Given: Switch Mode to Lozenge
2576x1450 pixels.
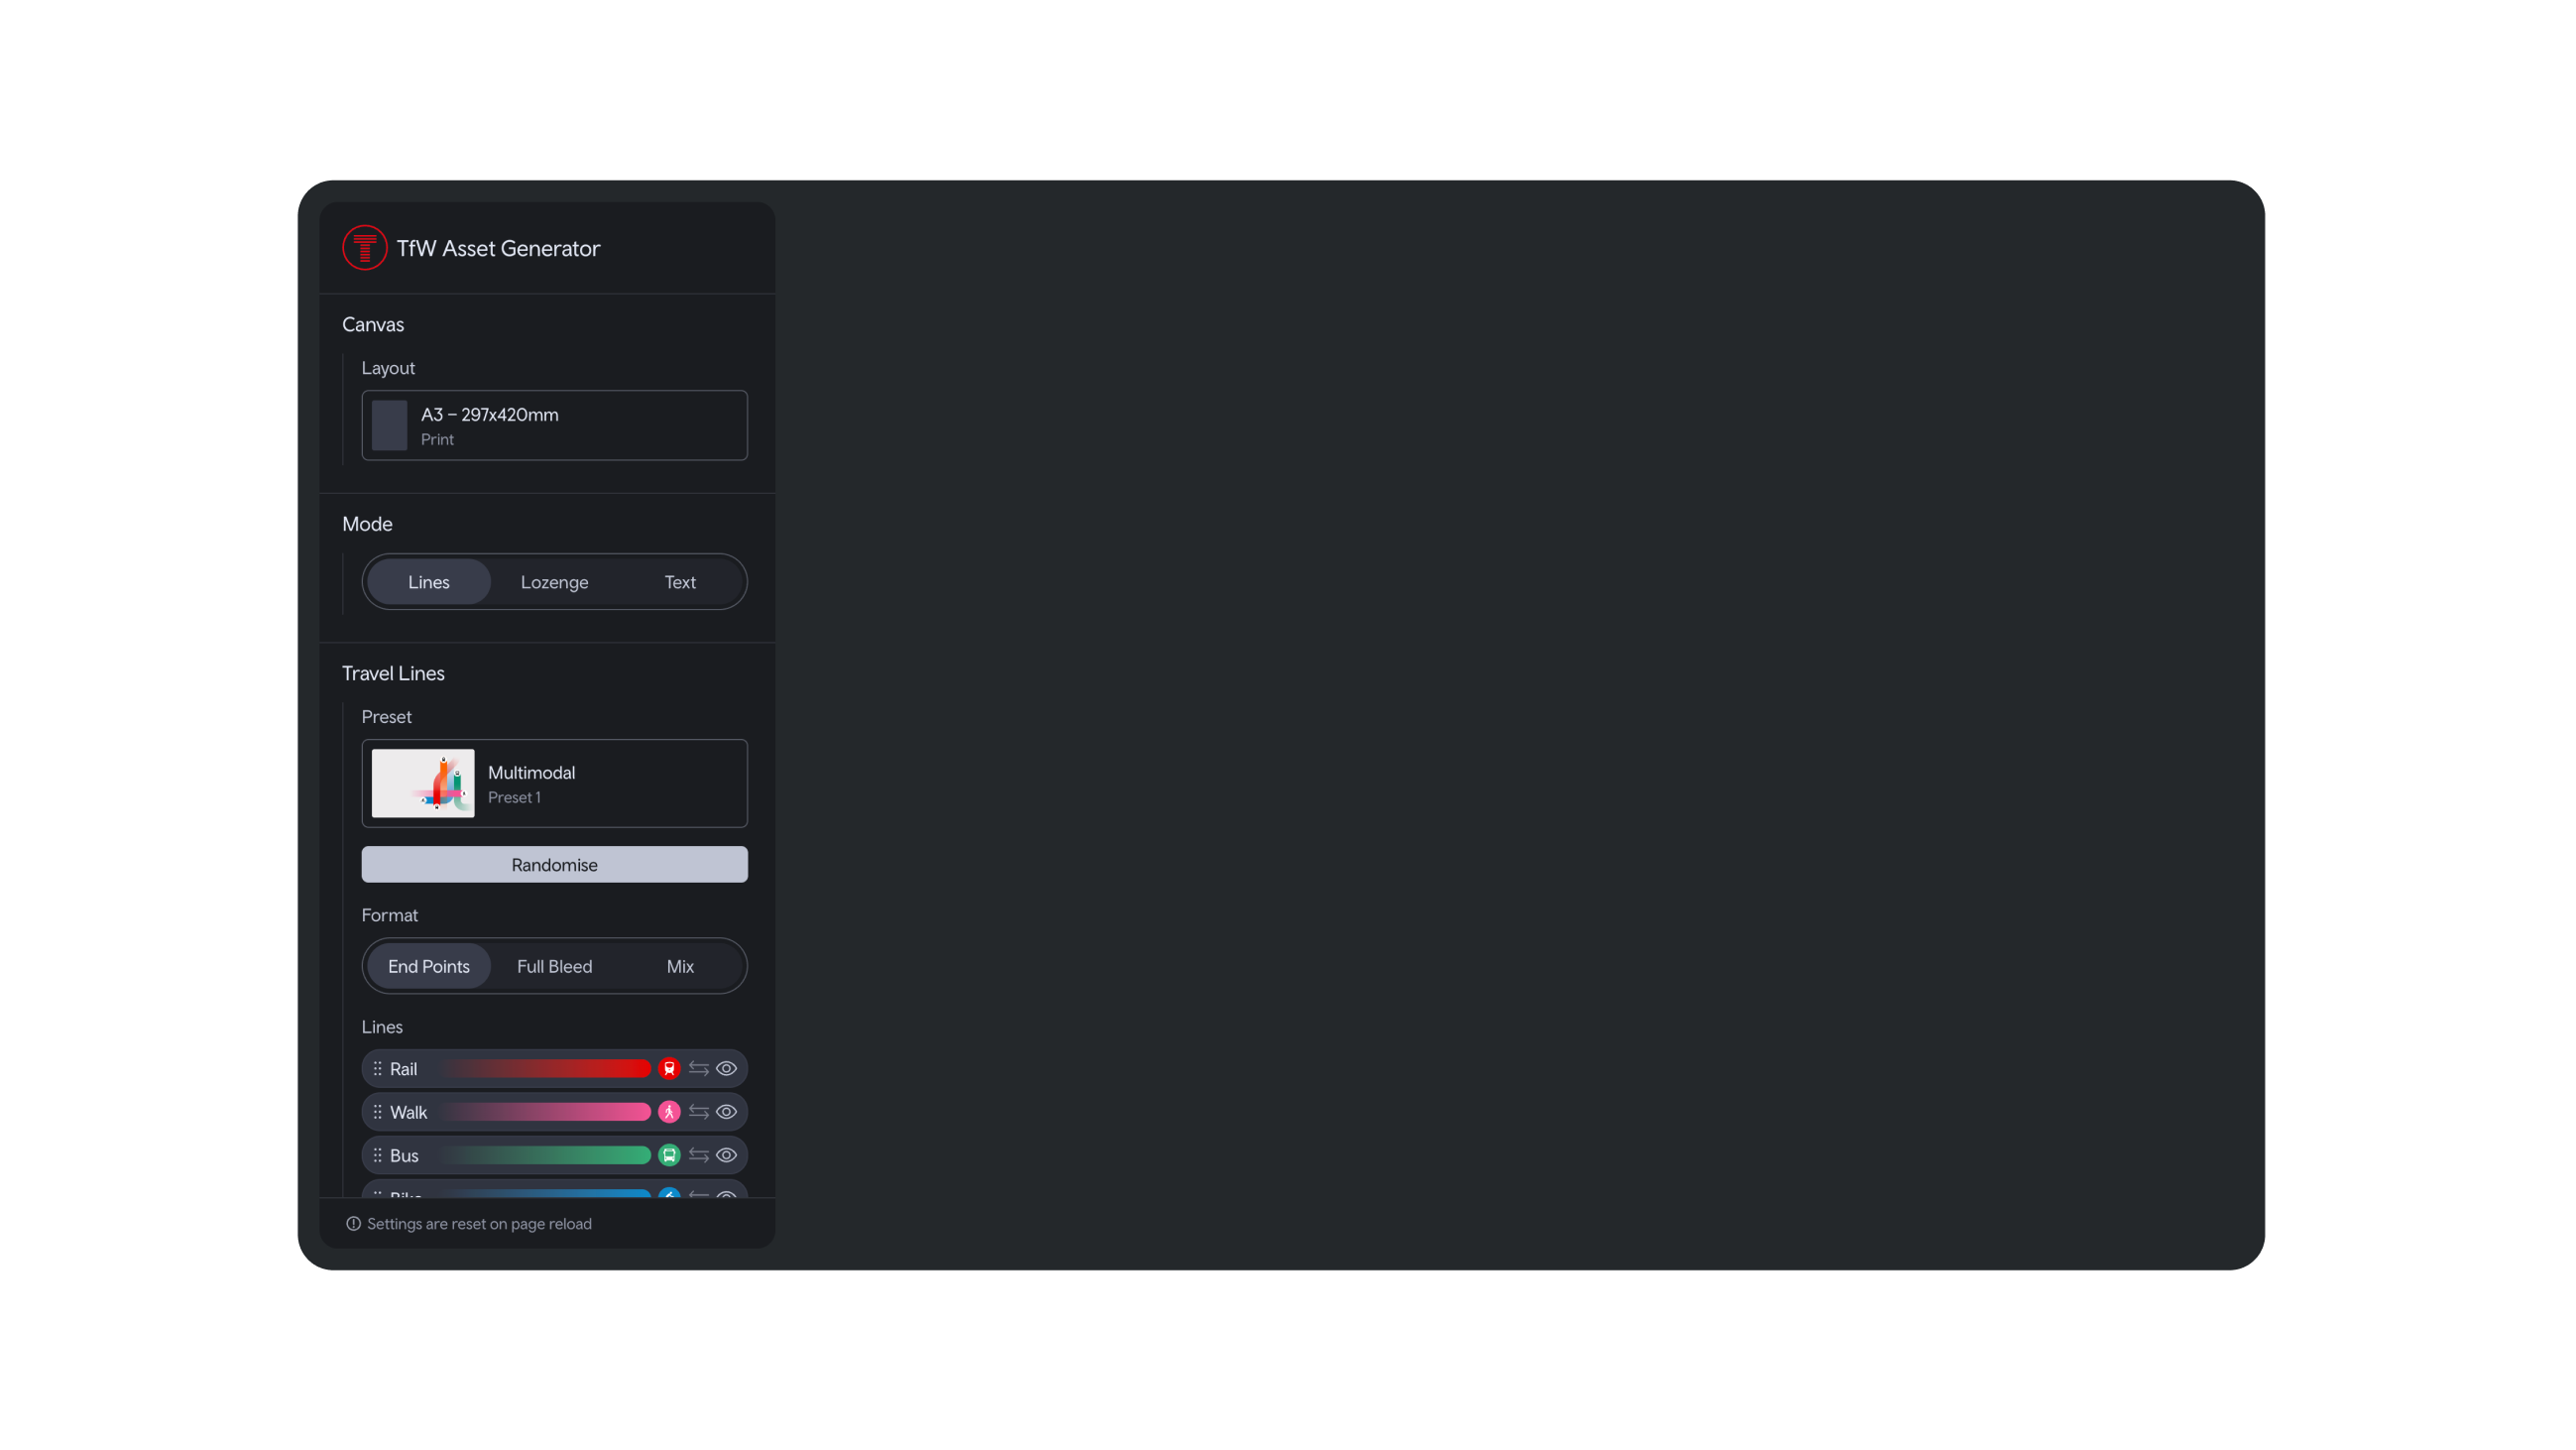Looking at the screenshot, I should click(554, 582).
